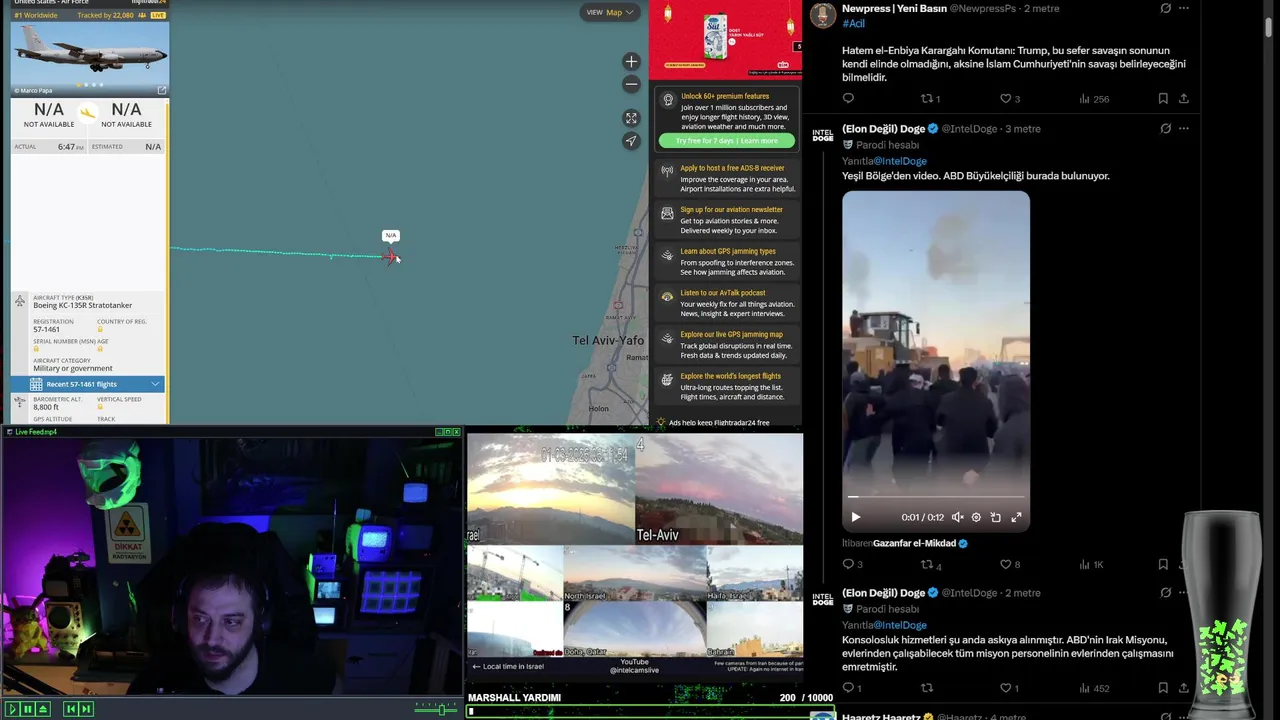Screen dimensions: 1280x720
Task: Click eject button in Live Feed player
Action: 43,709
